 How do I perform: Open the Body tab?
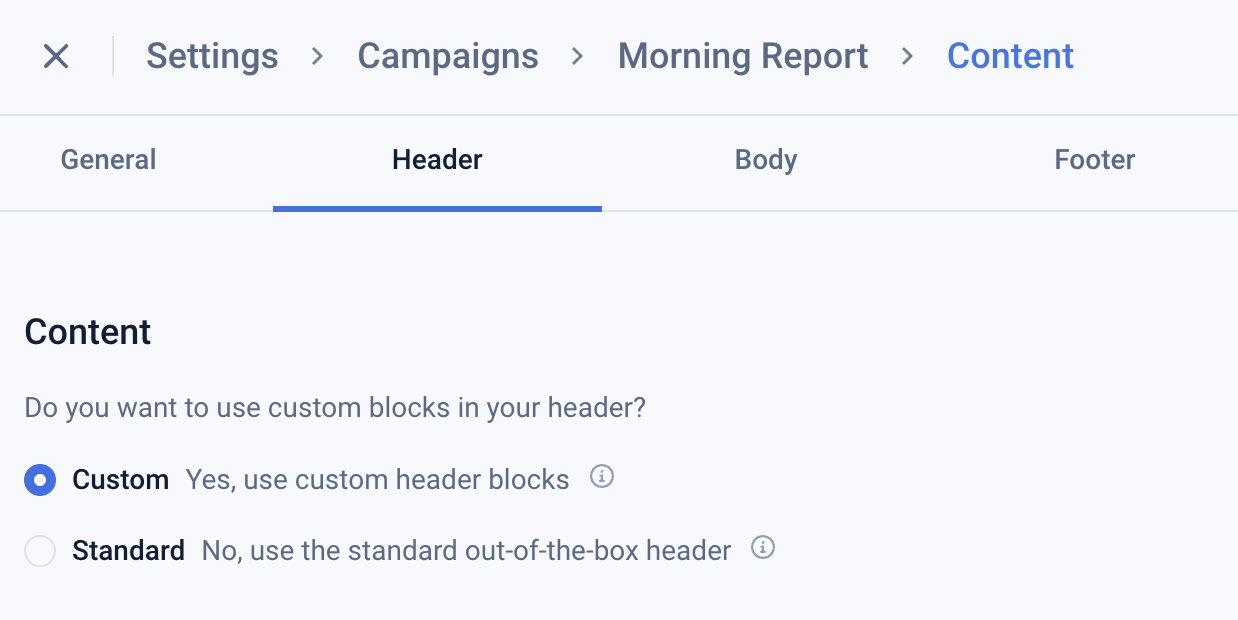tap(766, 160)
